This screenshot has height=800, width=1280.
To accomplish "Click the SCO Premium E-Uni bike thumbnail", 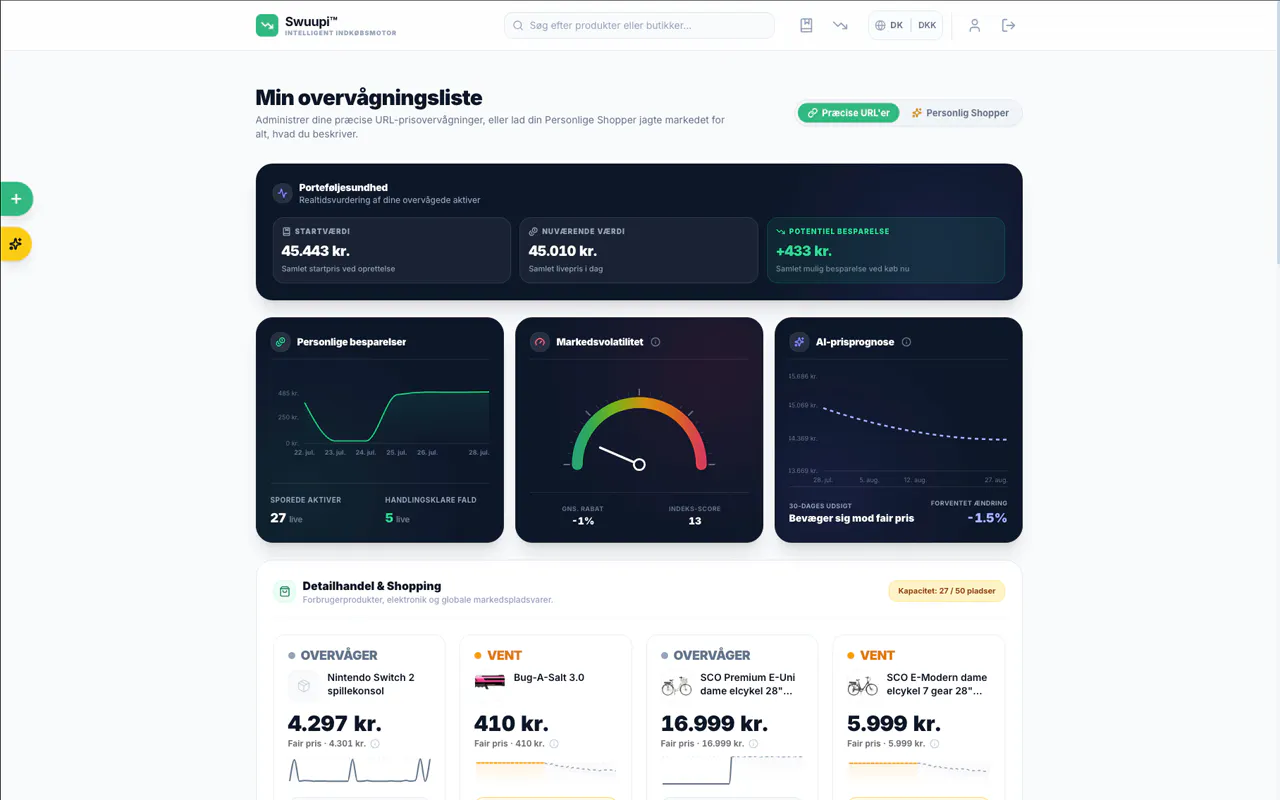I will point(677,685).
